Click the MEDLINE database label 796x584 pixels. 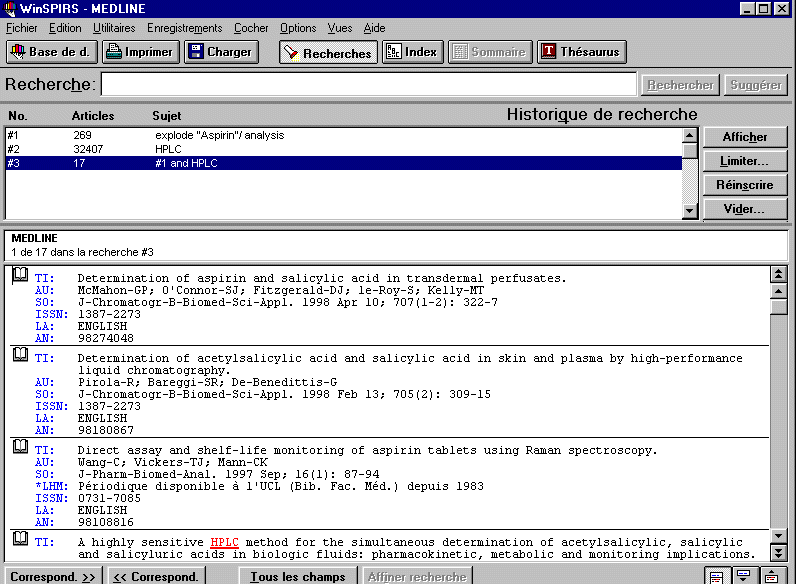tap(35, 238)
